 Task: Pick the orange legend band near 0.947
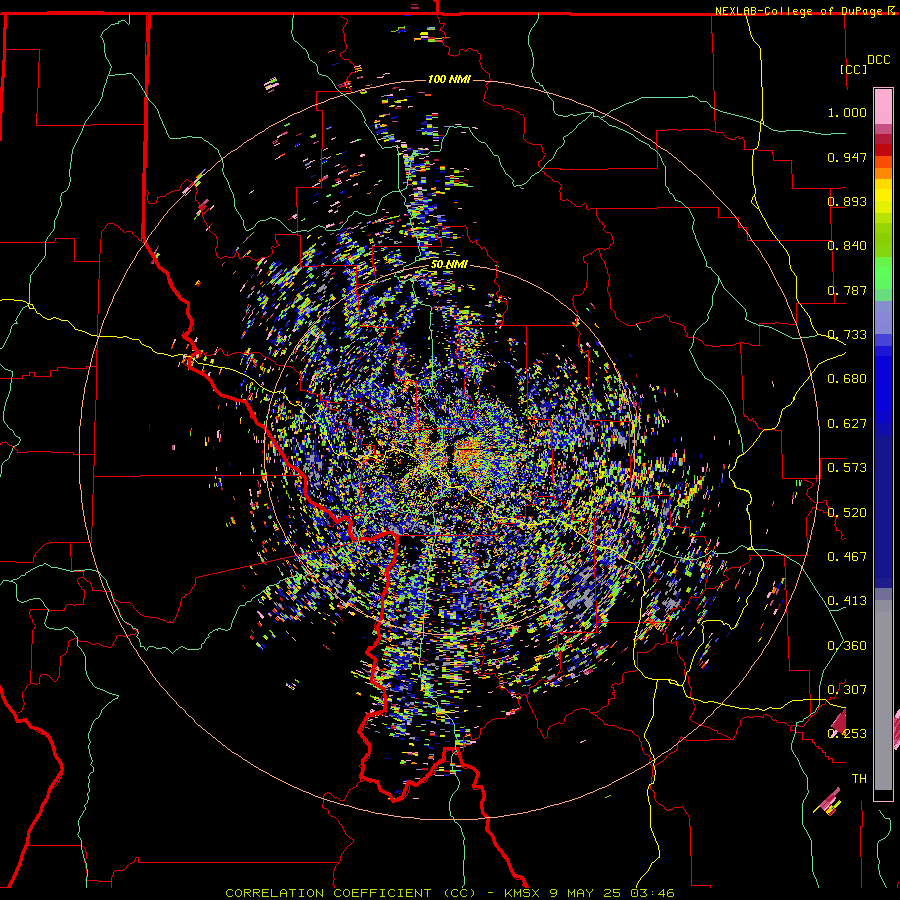click(883, 162)
